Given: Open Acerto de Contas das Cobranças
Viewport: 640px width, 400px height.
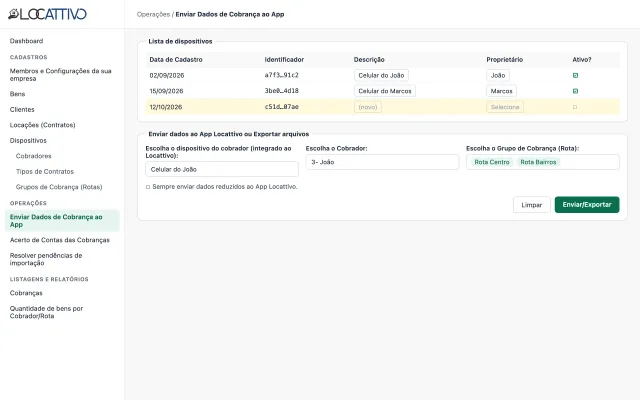Looking at the screenshot, I should pyautogui.click(x=60, y=240).
